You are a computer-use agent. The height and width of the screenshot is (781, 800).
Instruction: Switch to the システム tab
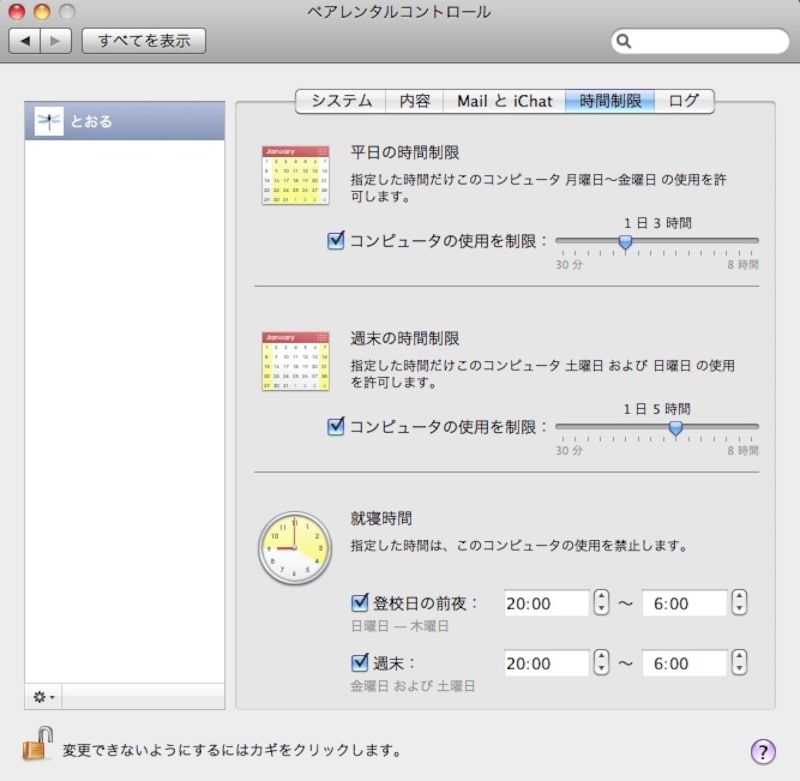point(341,101)
